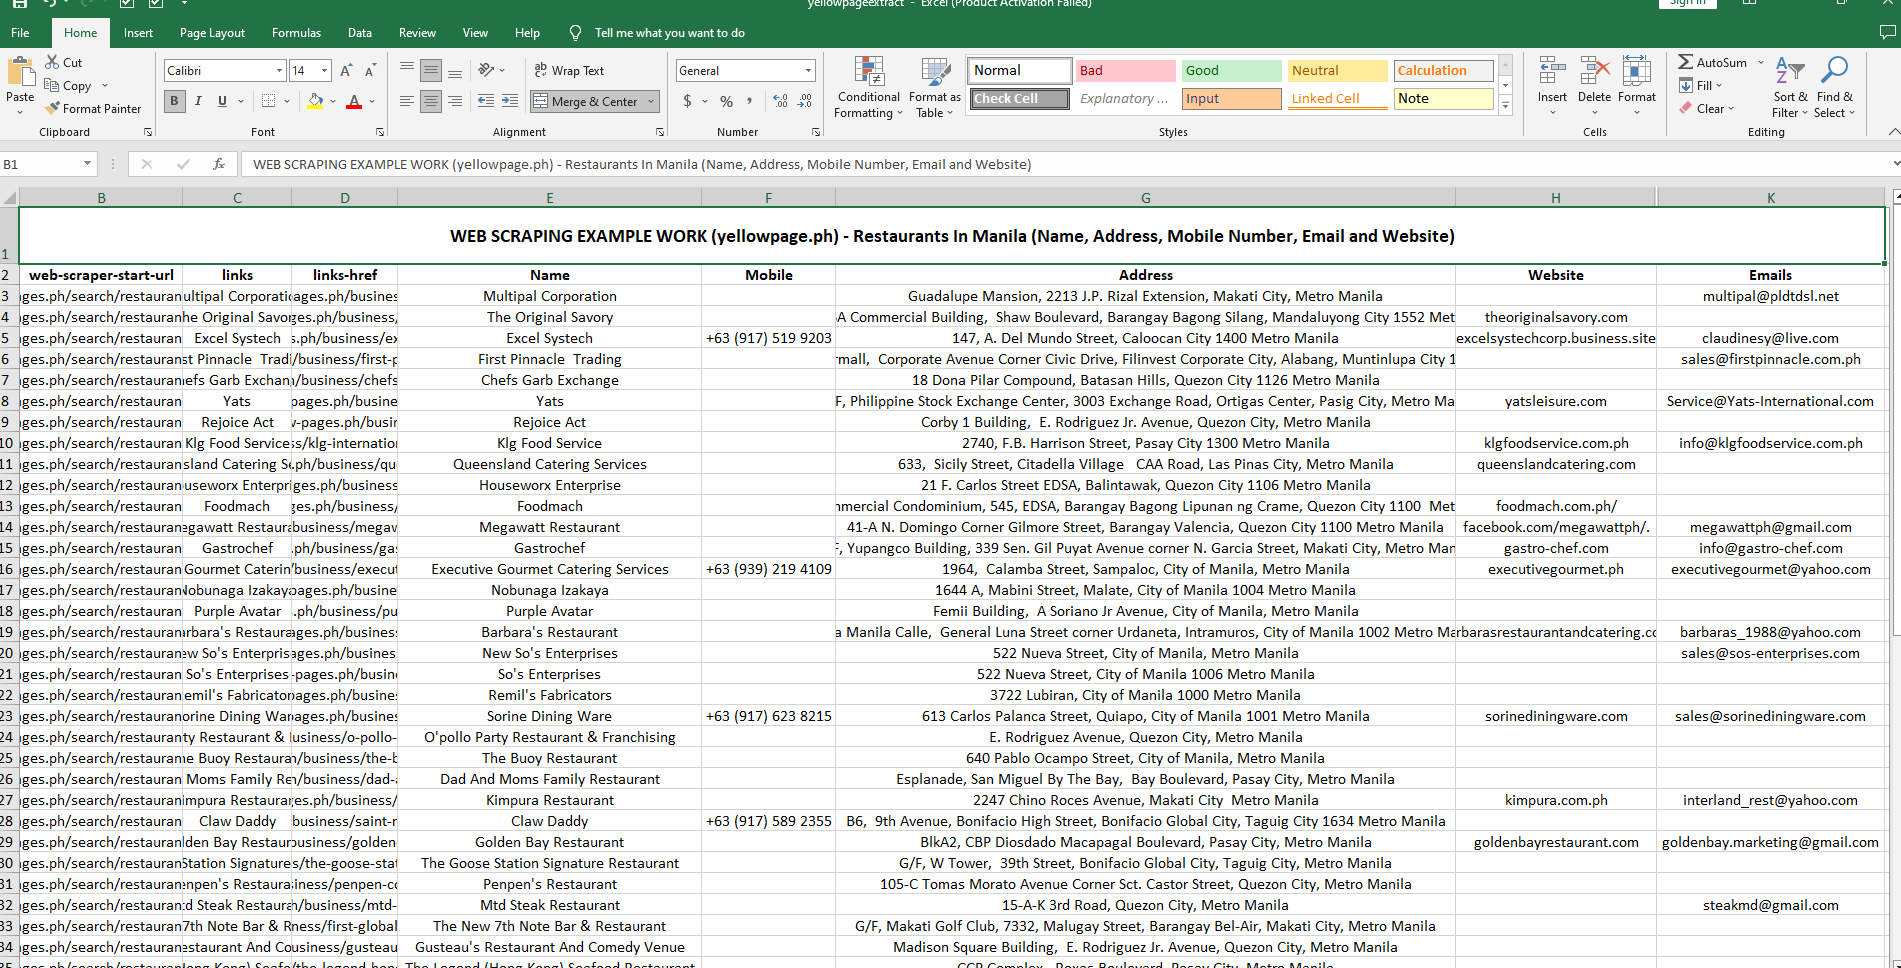Screen dimensions: 1901x968
Task: Click the Fill button in Editing group
Action: pos(1700,86)
